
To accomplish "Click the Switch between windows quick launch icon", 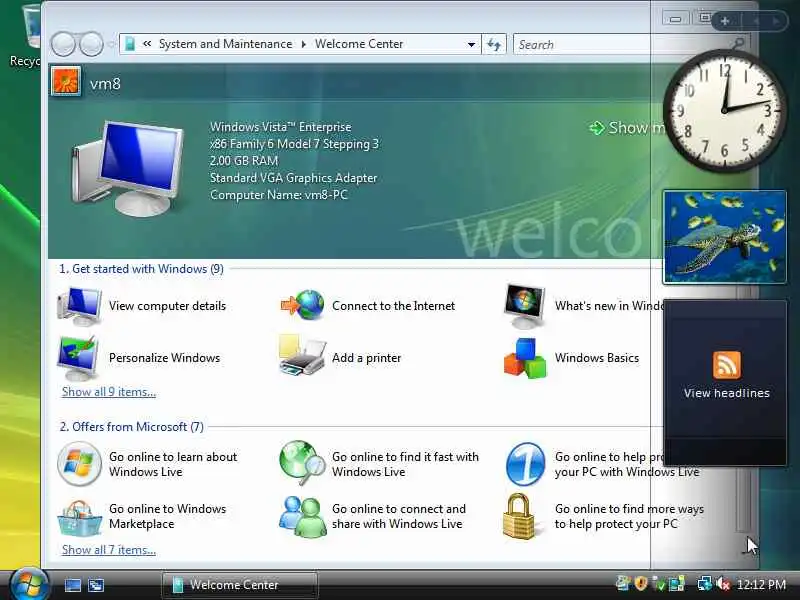I will click(x=96, y=585).
